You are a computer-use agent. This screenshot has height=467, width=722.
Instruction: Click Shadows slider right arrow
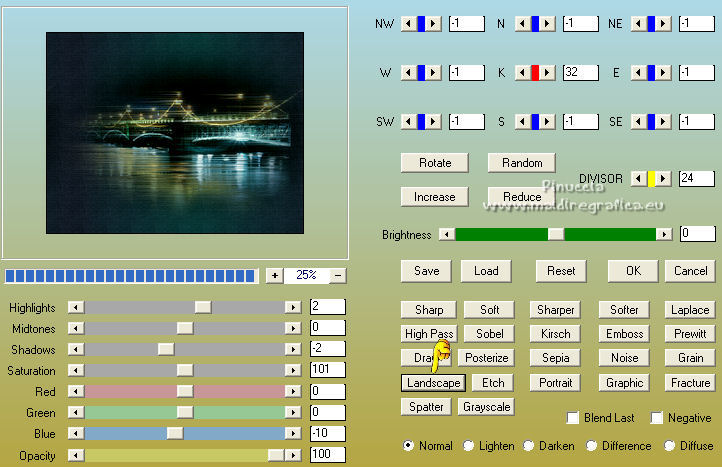(x=293, y=349)
